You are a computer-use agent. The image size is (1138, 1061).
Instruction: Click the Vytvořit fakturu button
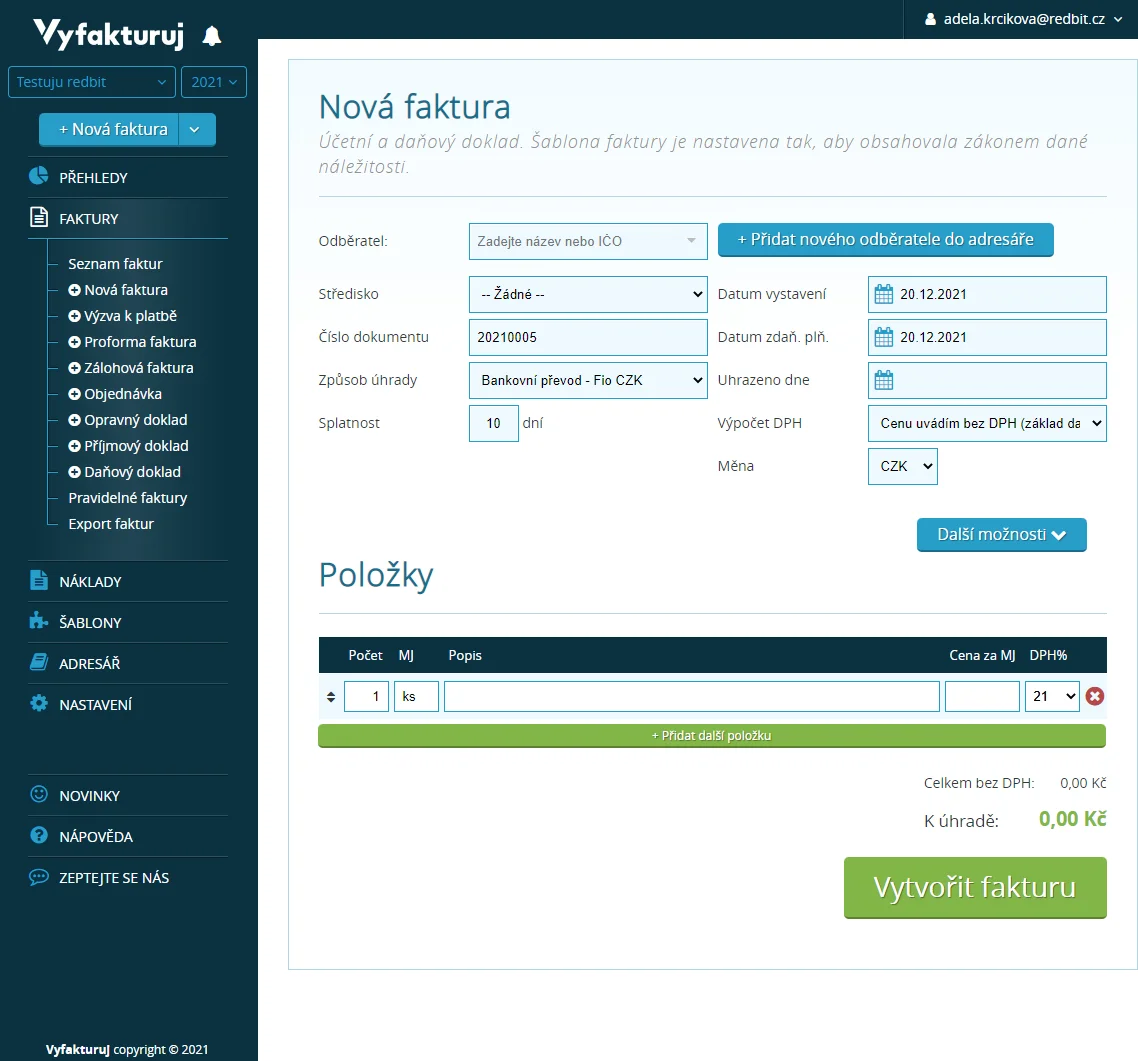tap(975, 887)
